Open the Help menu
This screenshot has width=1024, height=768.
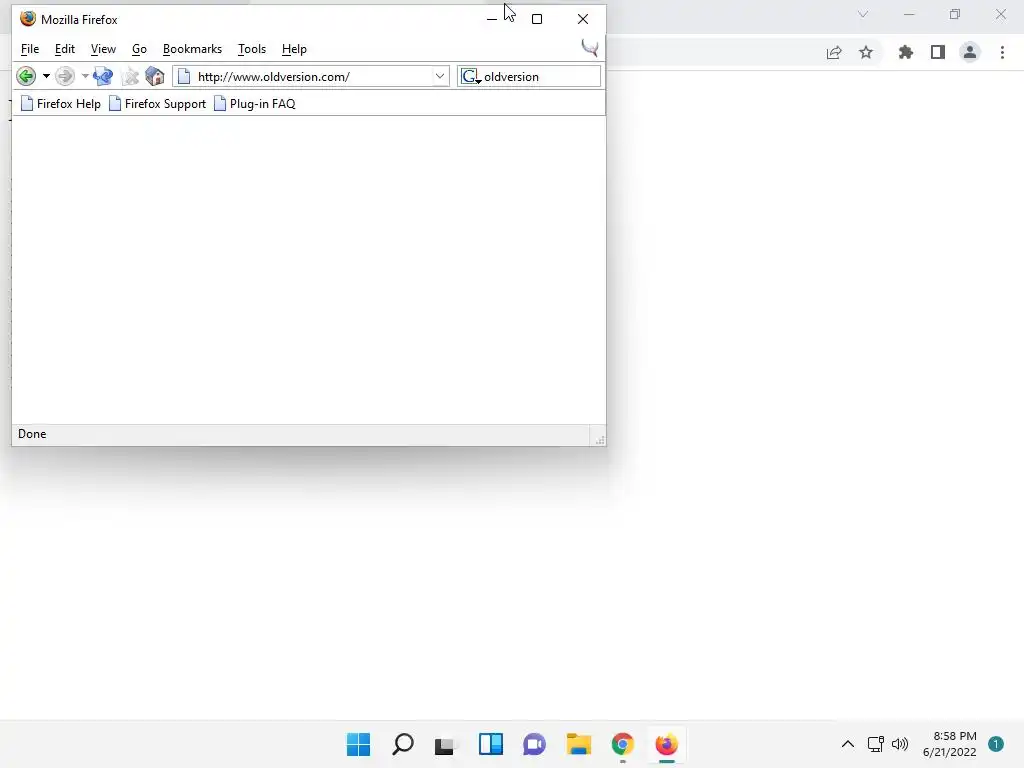click(294, 49)
